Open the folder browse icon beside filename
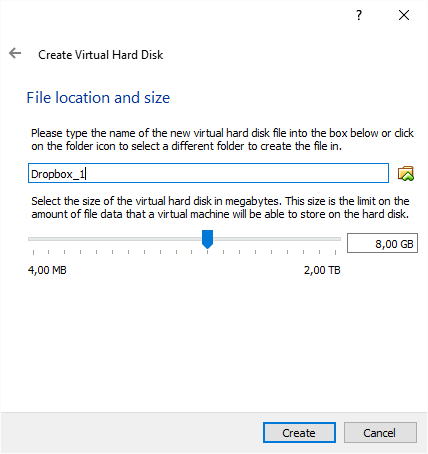The image size is (428, 454). tap(406, 173)
